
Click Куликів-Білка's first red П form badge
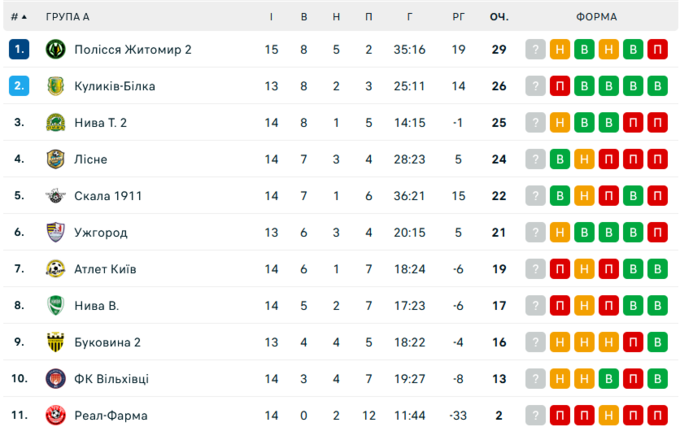click(x=561, y=86)
